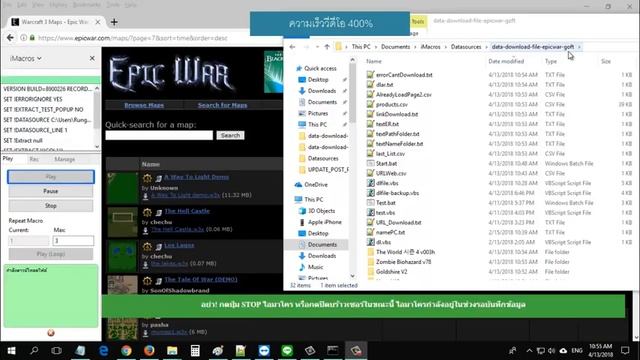Click the OneDrive cloud icon in navigation pane
The image size is (640, 360).
[x=298, y=184]
